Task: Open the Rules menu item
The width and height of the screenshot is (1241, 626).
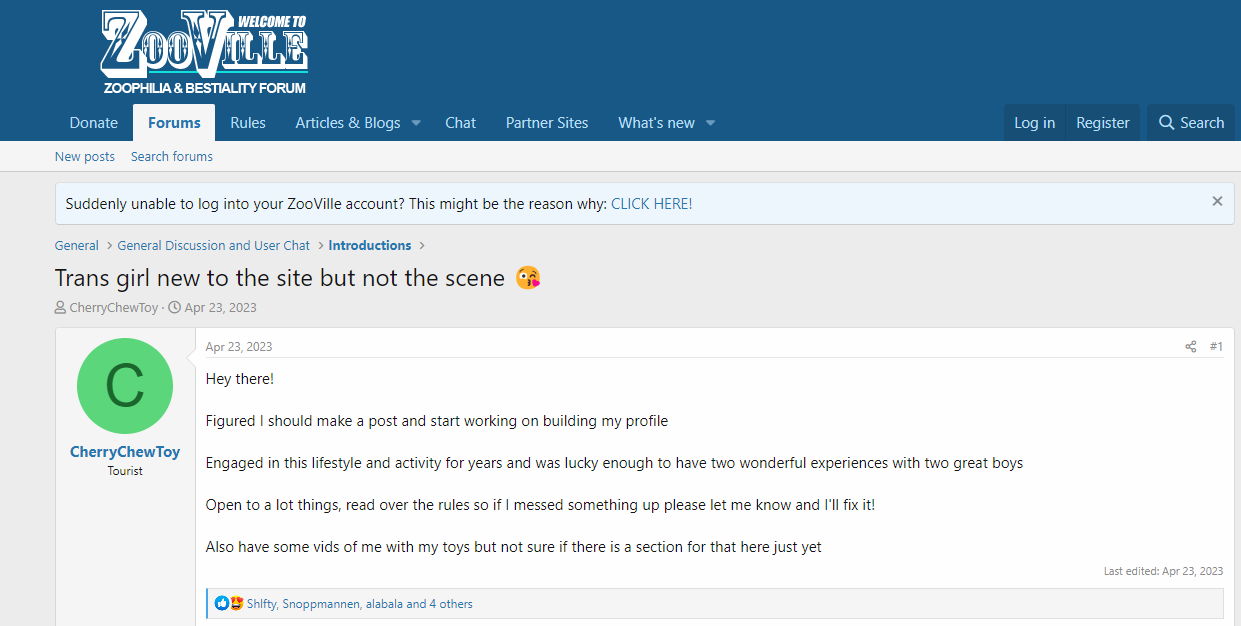Action: pos(248,123)
